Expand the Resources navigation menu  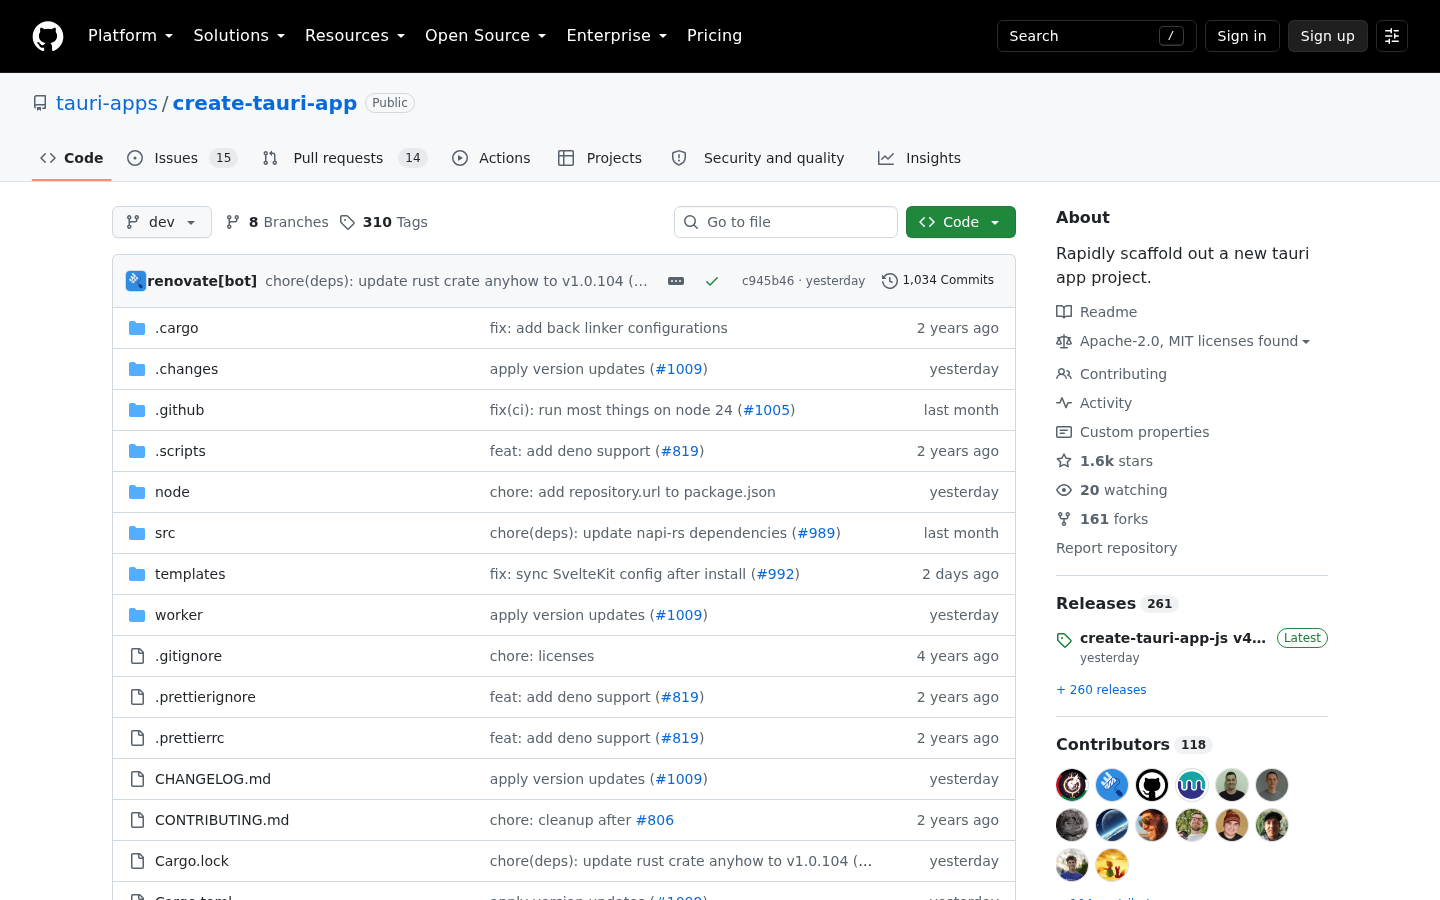point(355,36)
